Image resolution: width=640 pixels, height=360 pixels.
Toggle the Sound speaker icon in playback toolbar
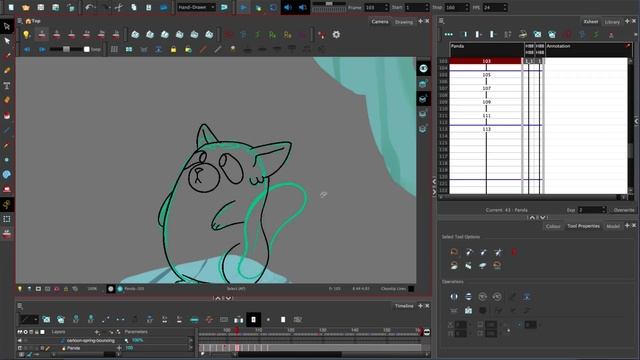[x=288, y=7]
